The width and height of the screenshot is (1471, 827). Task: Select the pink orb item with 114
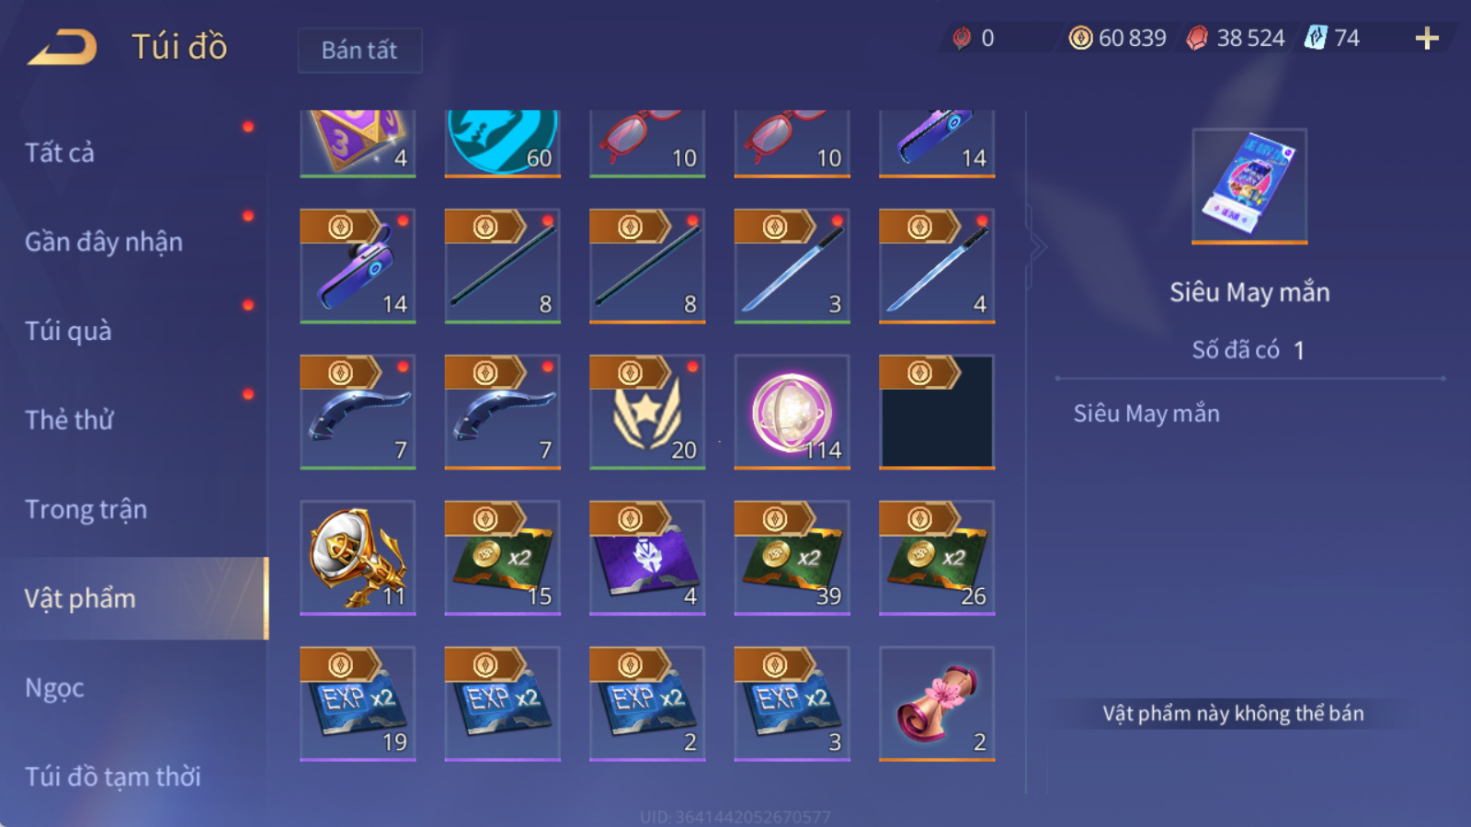coord(792,412)
